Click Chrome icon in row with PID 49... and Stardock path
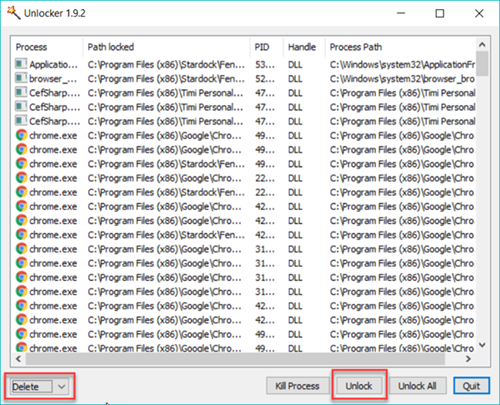Viewport: 500px width, 405px height. [21, 164]
